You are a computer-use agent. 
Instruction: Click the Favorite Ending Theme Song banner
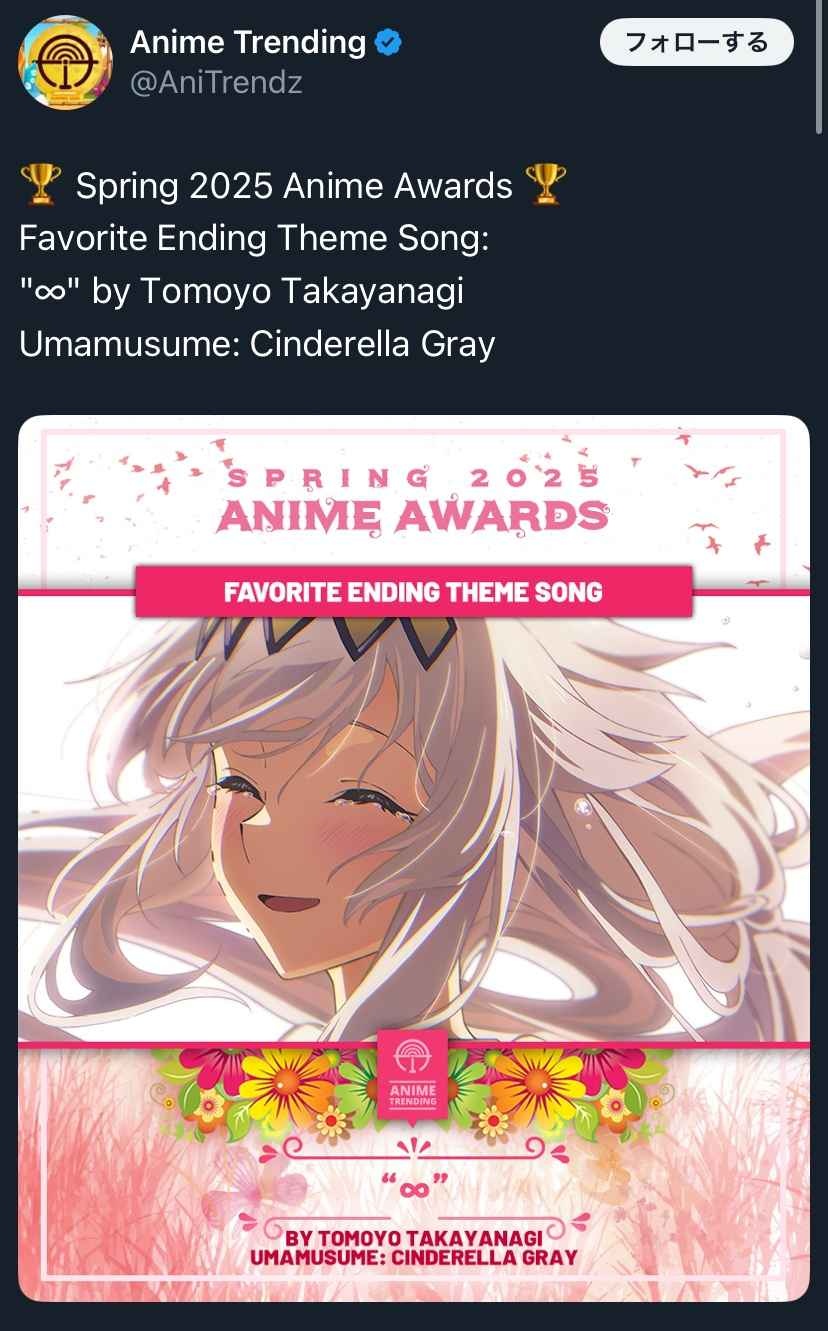click(413, 592)
